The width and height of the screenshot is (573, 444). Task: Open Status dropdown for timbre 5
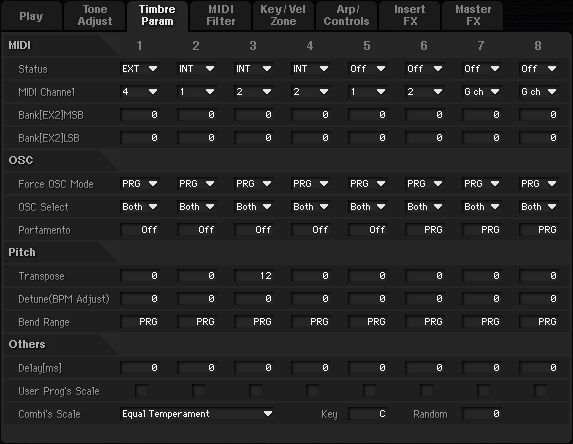[367, 69]
